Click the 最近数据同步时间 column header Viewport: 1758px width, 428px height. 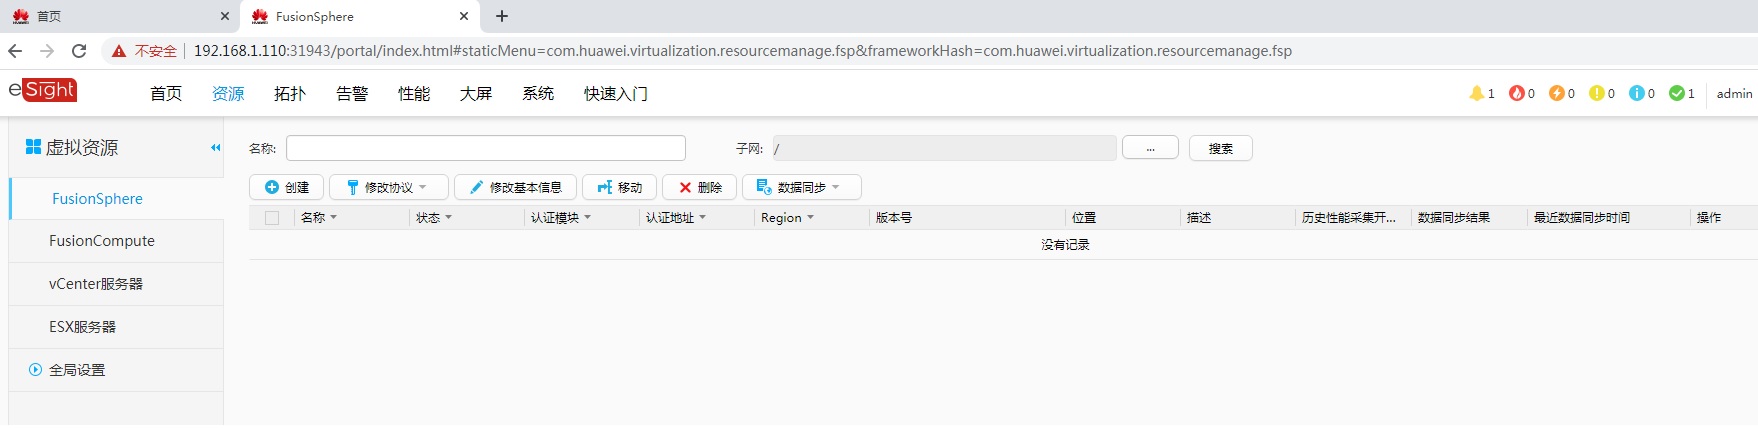[1582, 218]
